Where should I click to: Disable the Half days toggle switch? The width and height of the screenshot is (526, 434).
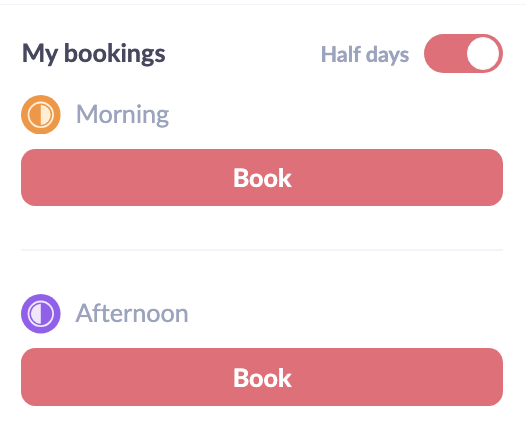click(463, 53)
